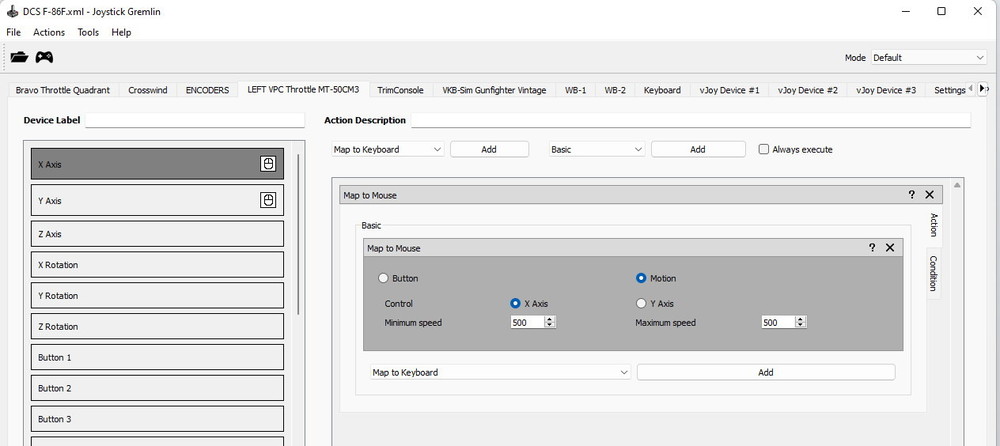
Task: Enable the Always execute checkbox
Action: coord(764,150)
